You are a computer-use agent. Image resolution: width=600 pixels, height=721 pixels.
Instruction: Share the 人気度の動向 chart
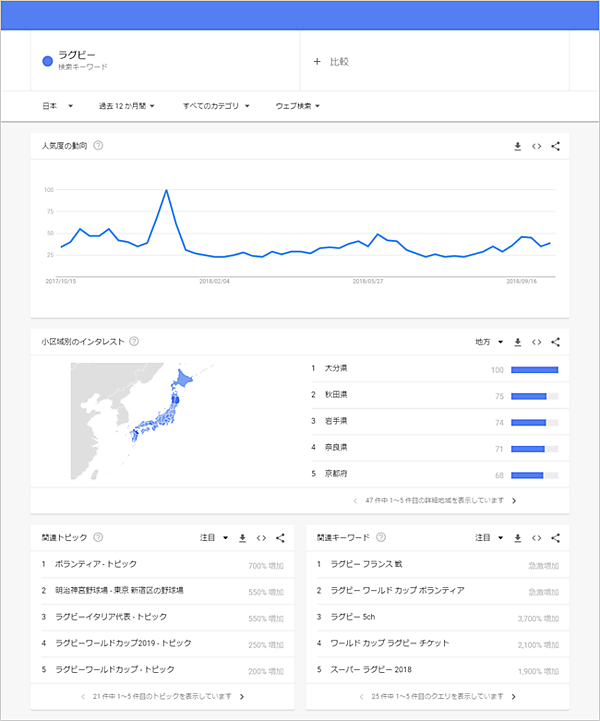(x=556, y=147)
